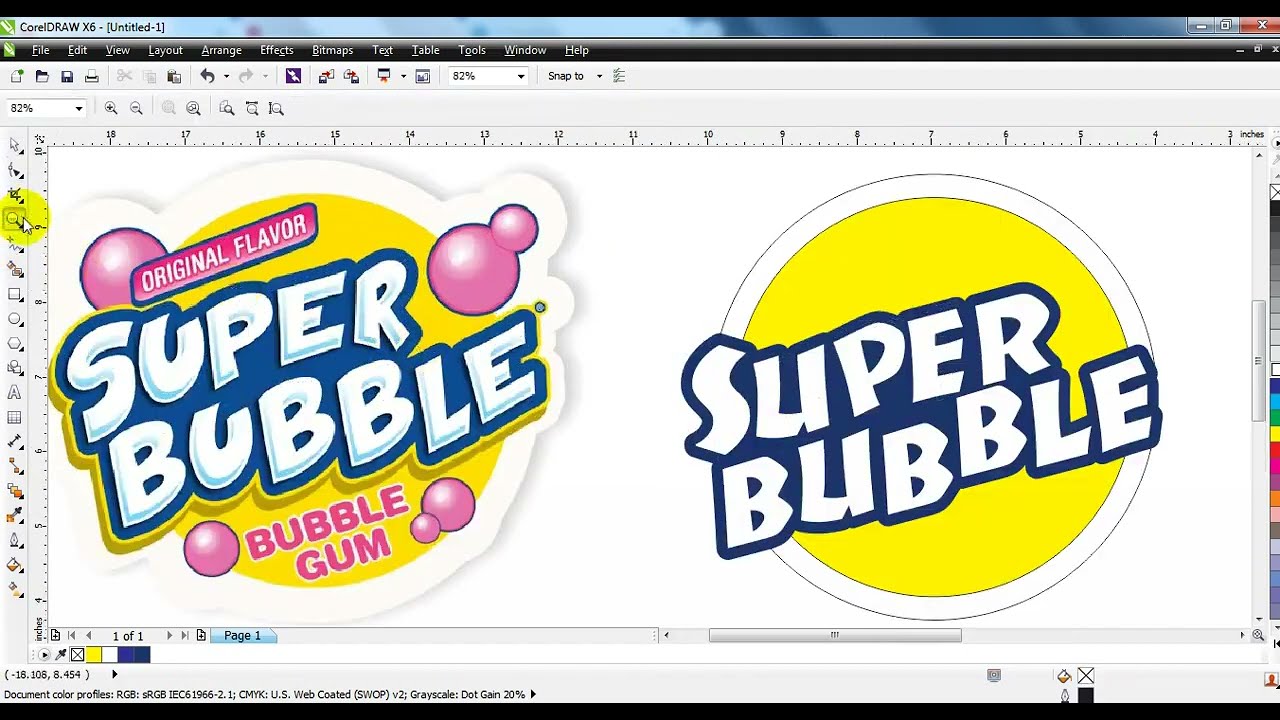This screenshot has width=1280, height=720.
Task: Select the Ellipse tool
Action: [x=15, y=319]
